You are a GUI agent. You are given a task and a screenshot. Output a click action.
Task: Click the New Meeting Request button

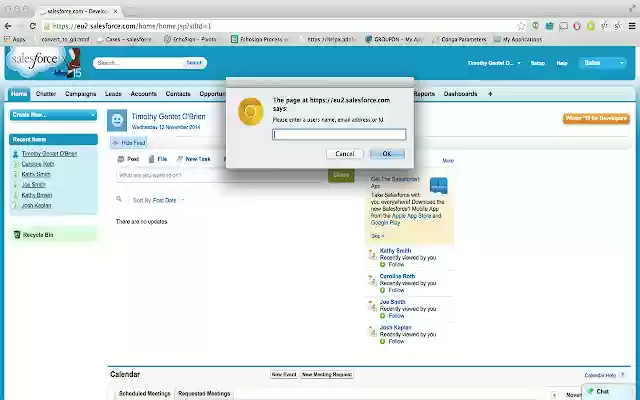point(327,375)
